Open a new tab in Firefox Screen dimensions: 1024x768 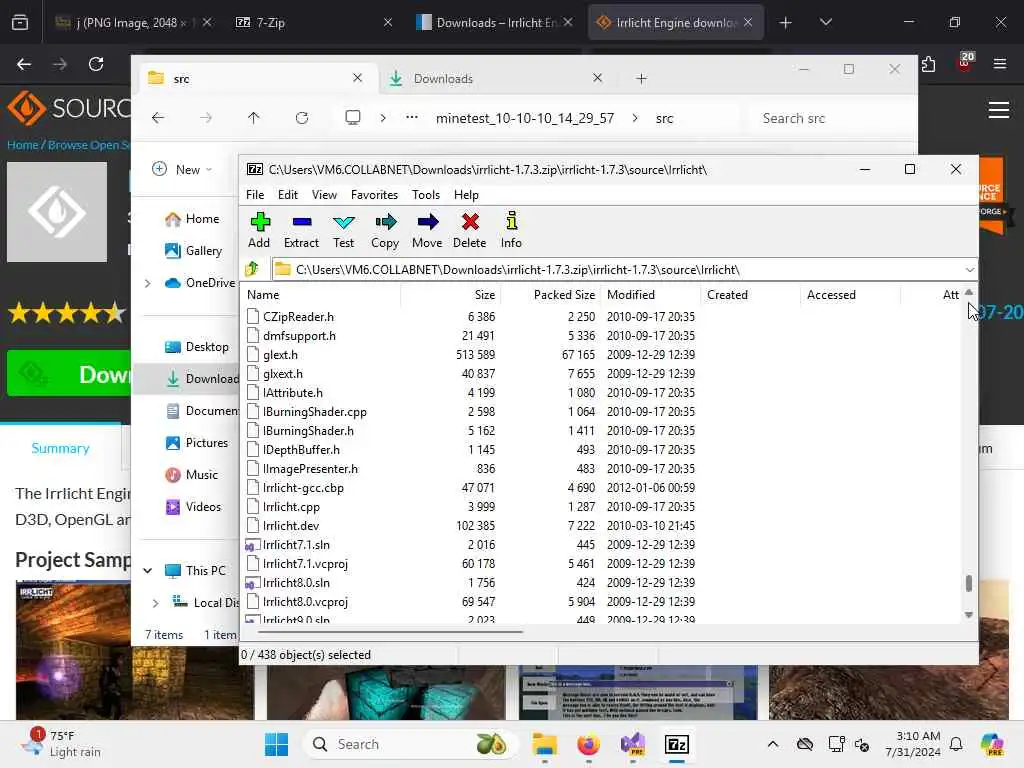[x=786, y=22]
